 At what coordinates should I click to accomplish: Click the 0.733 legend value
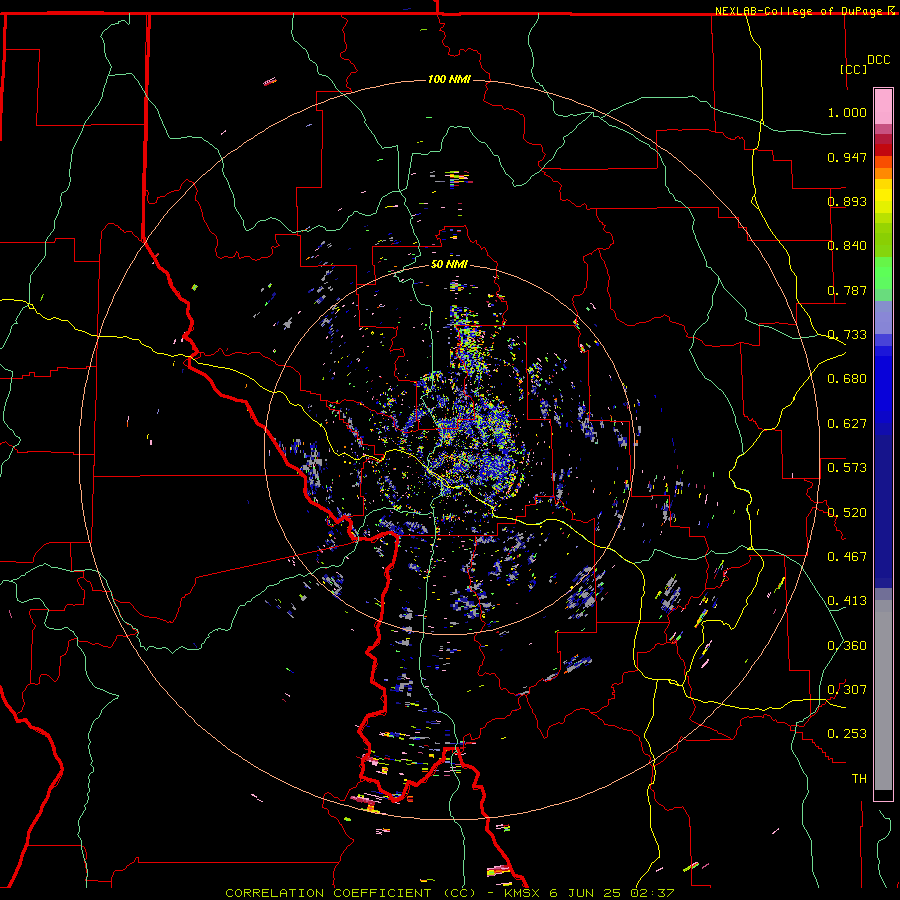coord(847,335)
